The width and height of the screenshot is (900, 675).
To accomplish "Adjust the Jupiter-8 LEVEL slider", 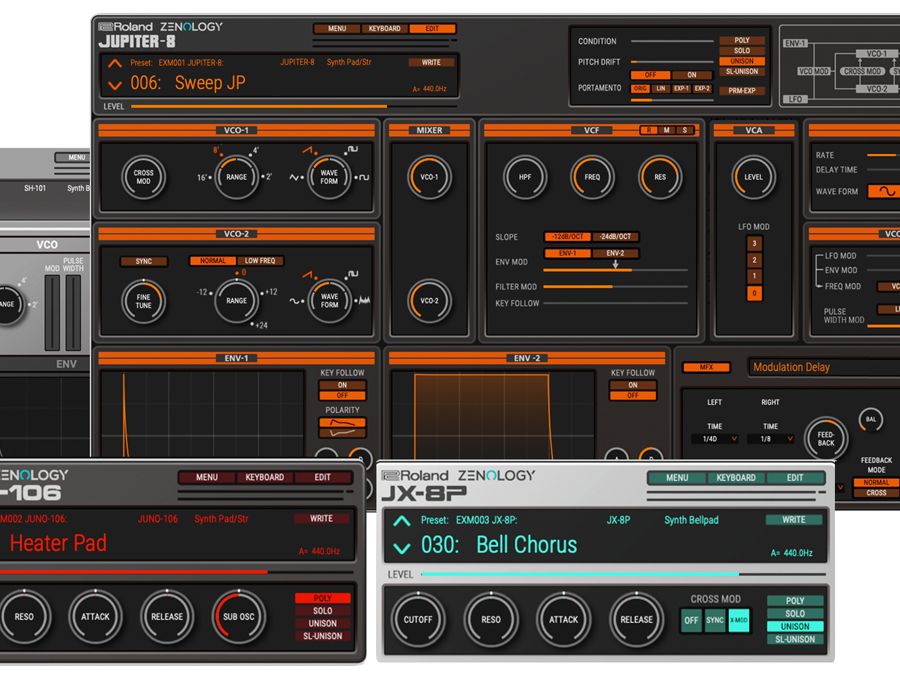I will [294, 106].
